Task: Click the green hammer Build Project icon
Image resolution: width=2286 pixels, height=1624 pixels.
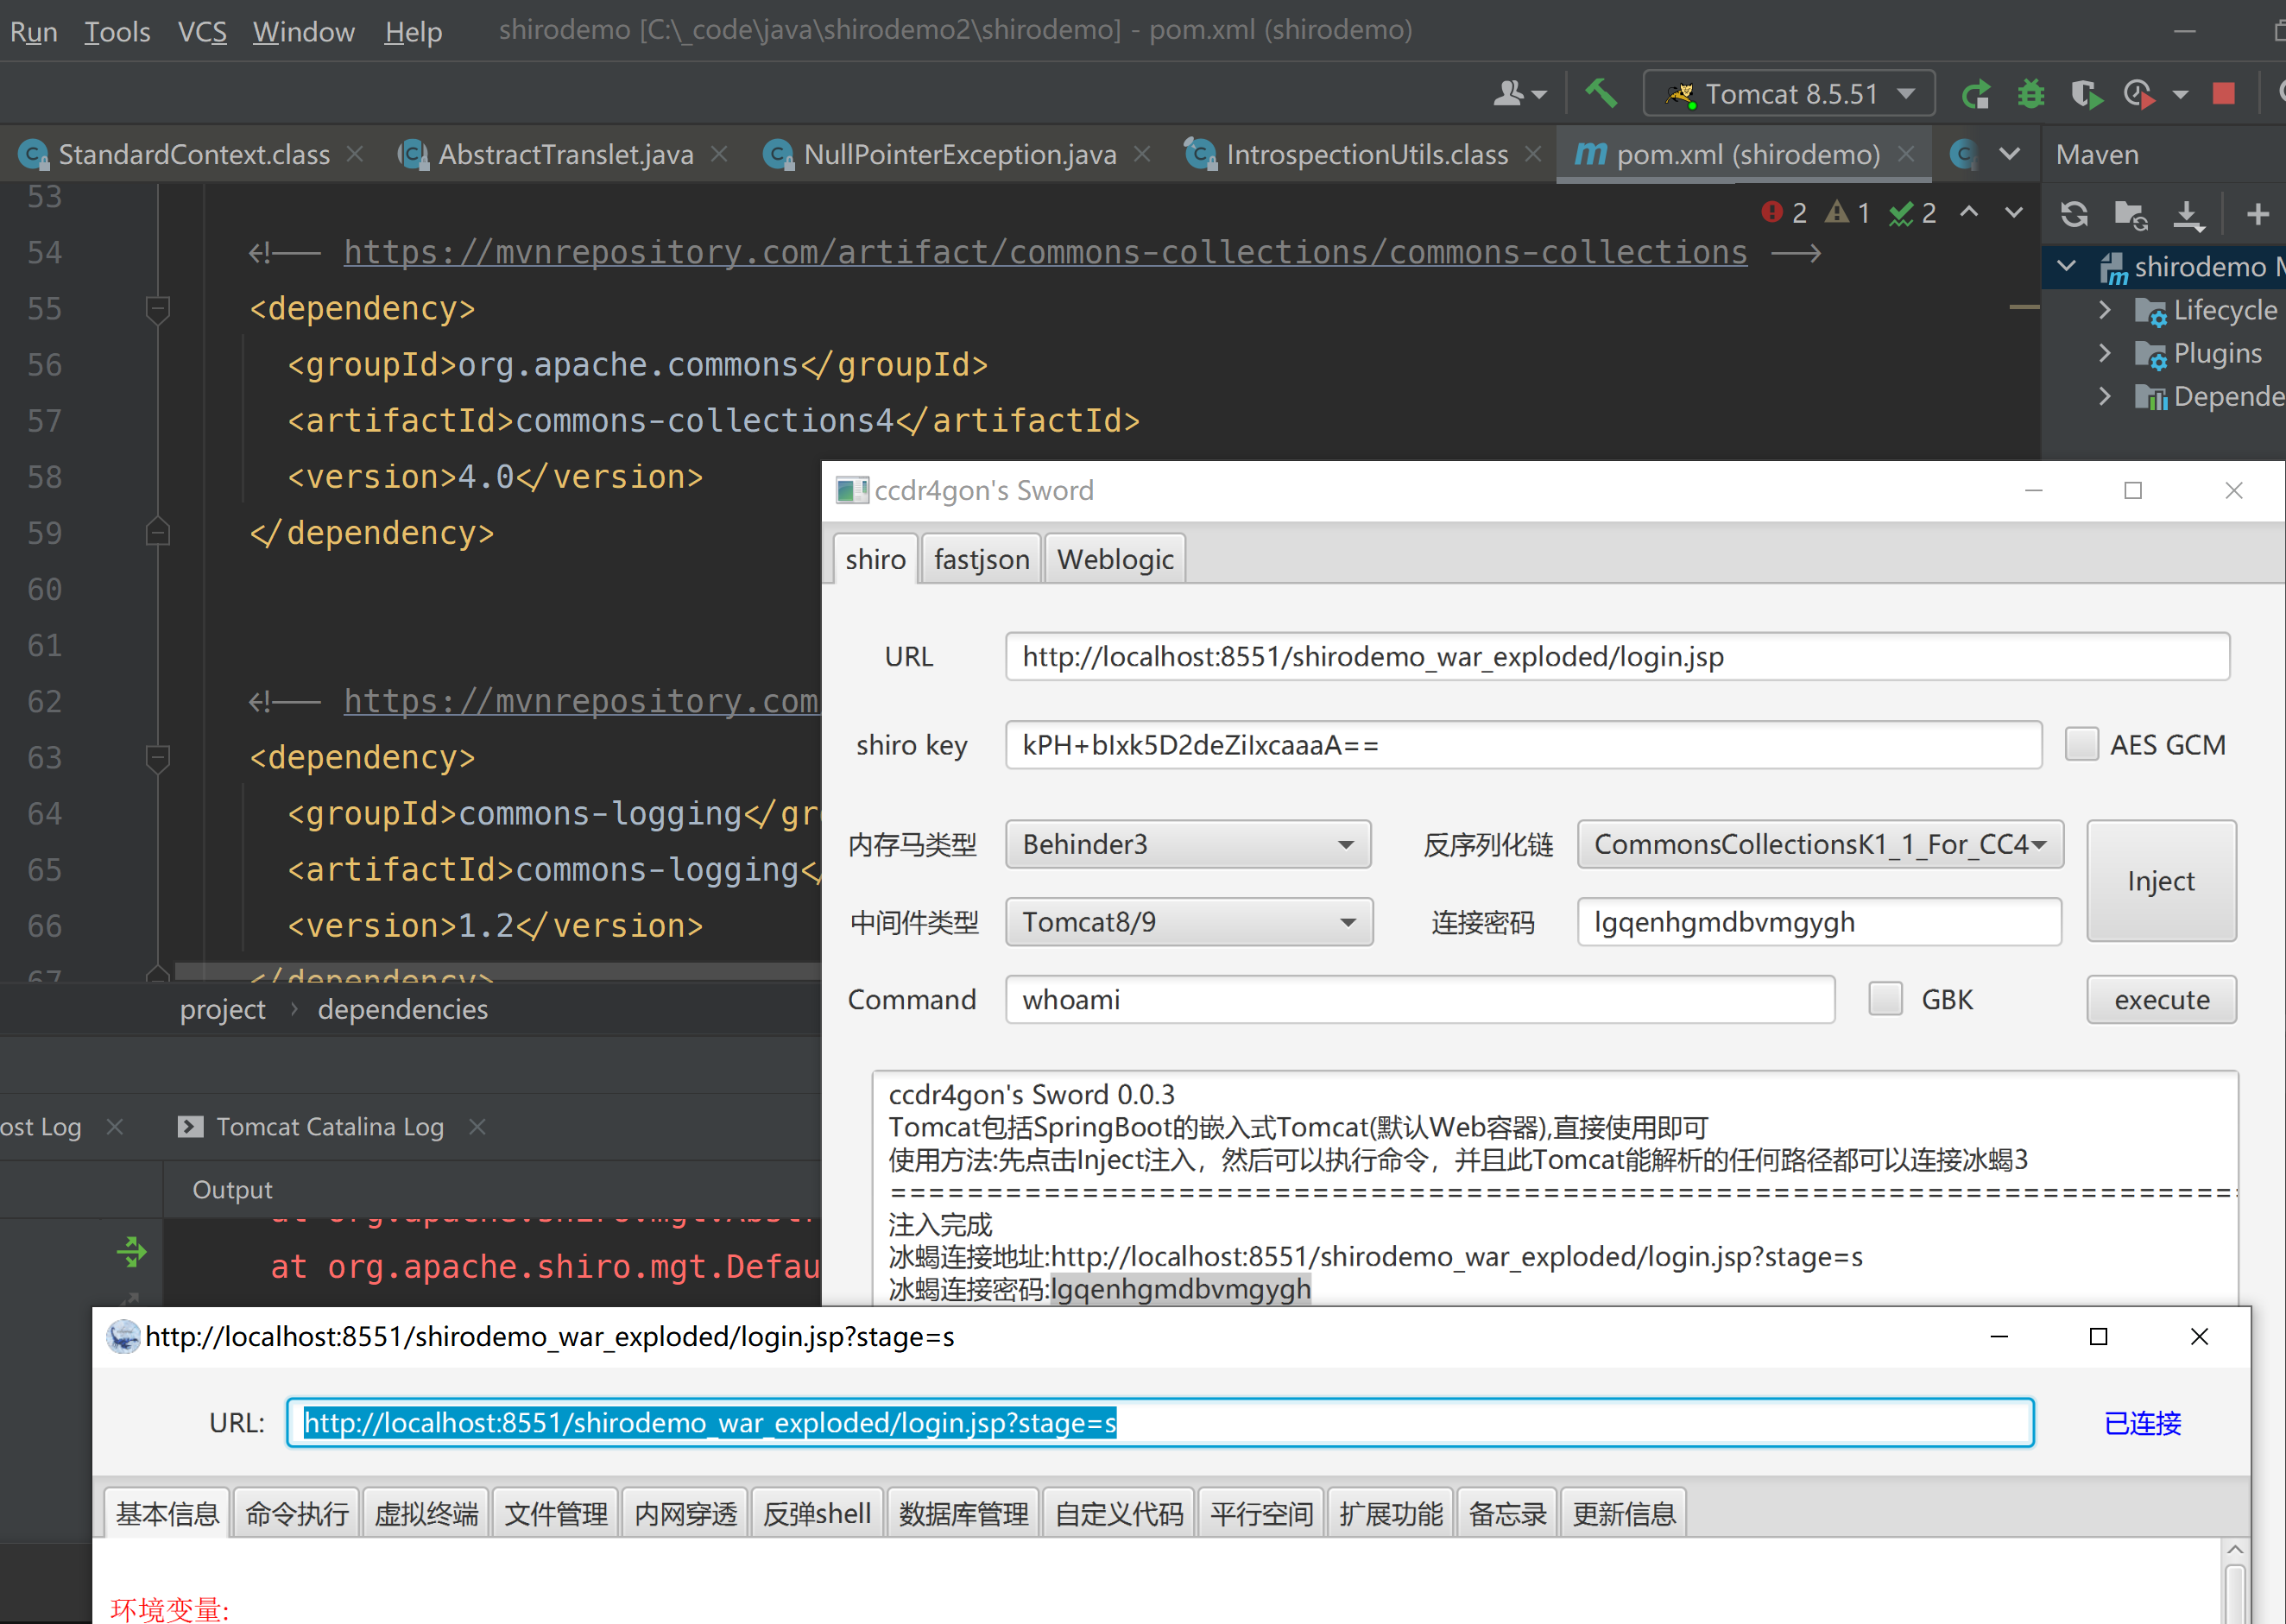Action: (x=1601, y=94)
